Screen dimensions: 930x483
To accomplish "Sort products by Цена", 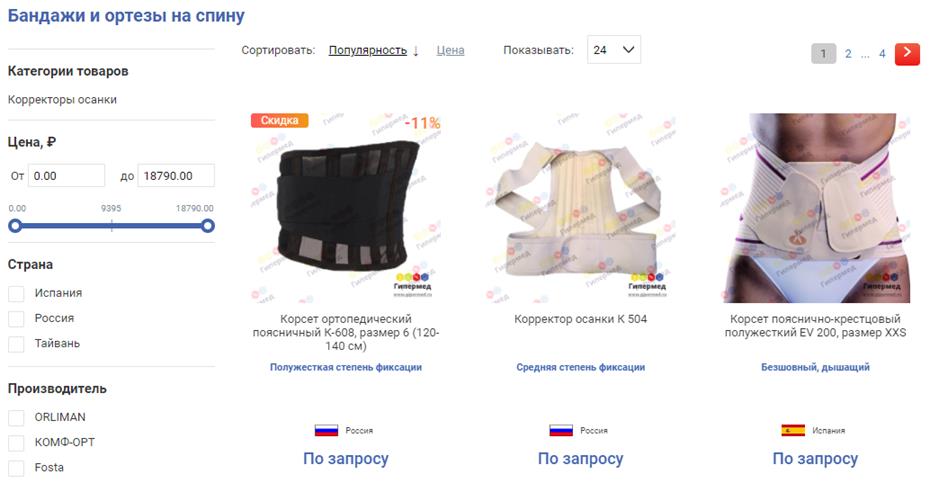I will click(450, 50).
